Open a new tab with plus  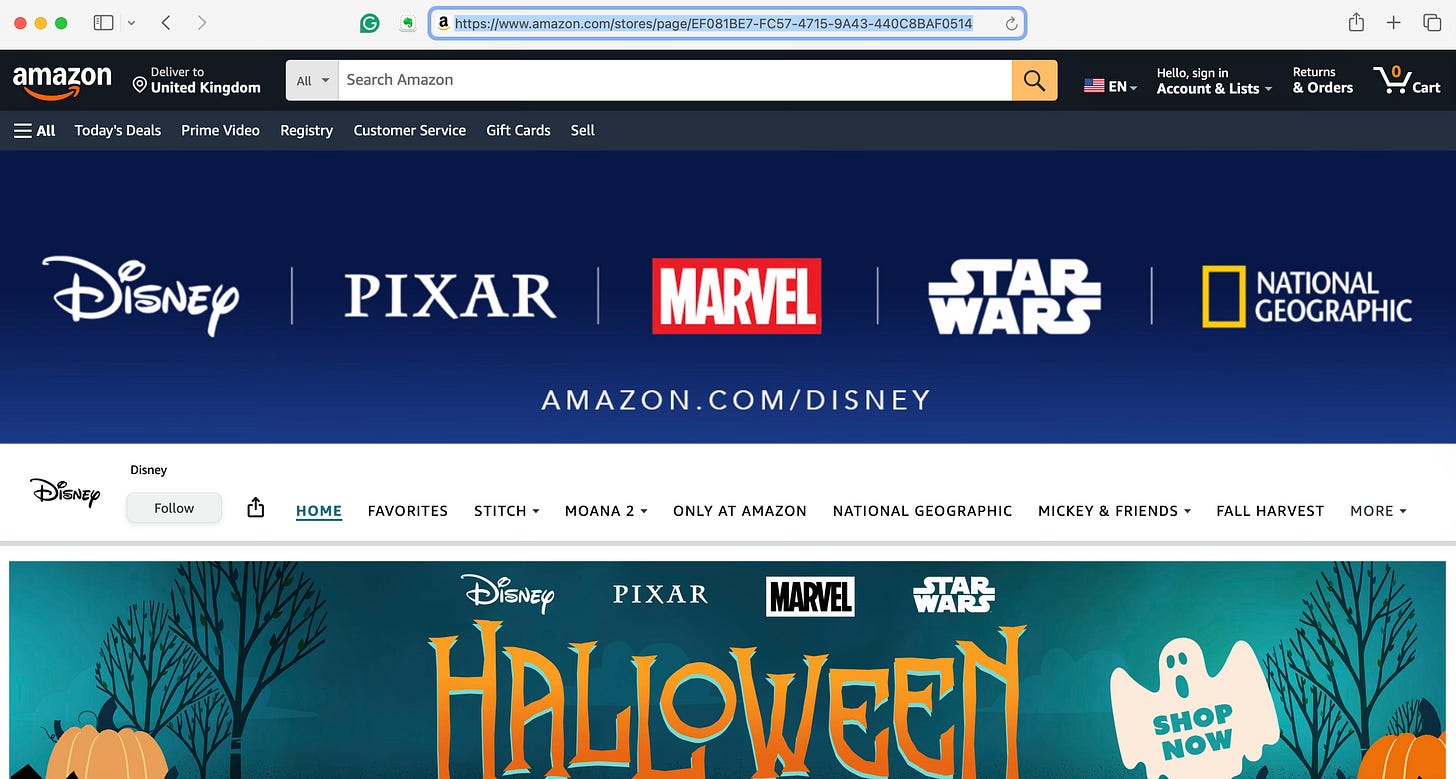1394,22
